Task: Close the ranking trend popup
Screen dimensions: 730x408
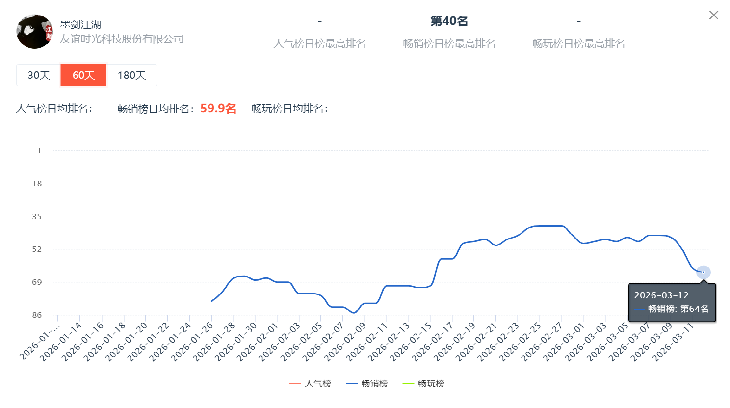Action: (x=712, y=15)
